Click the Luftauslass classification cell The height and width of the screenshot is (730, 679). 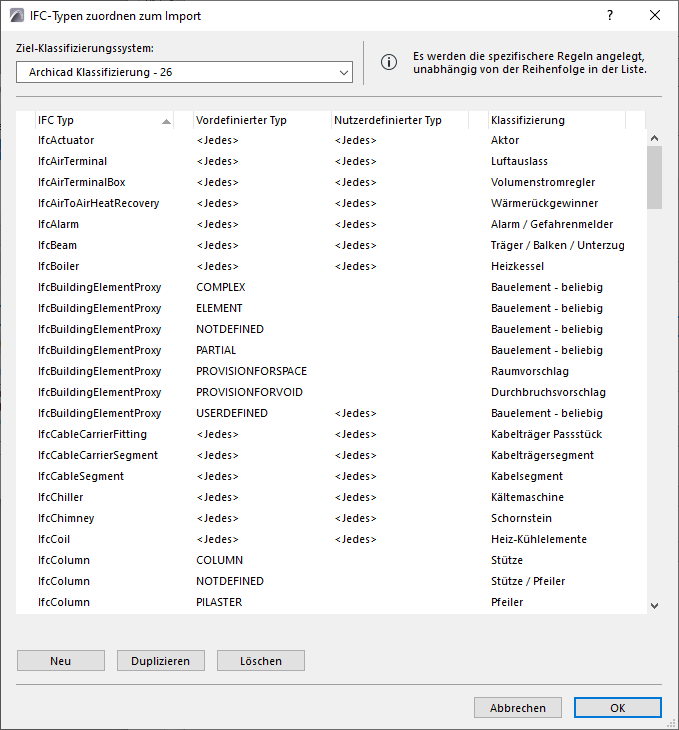click(519, 161)
